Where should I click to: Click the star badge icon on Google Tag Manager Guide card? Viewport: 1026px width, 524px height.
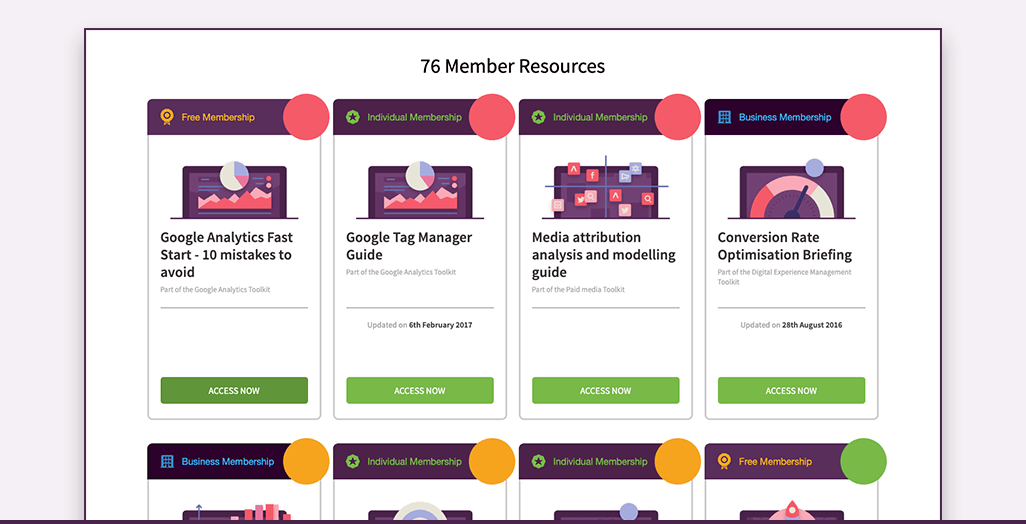(352, 117)
